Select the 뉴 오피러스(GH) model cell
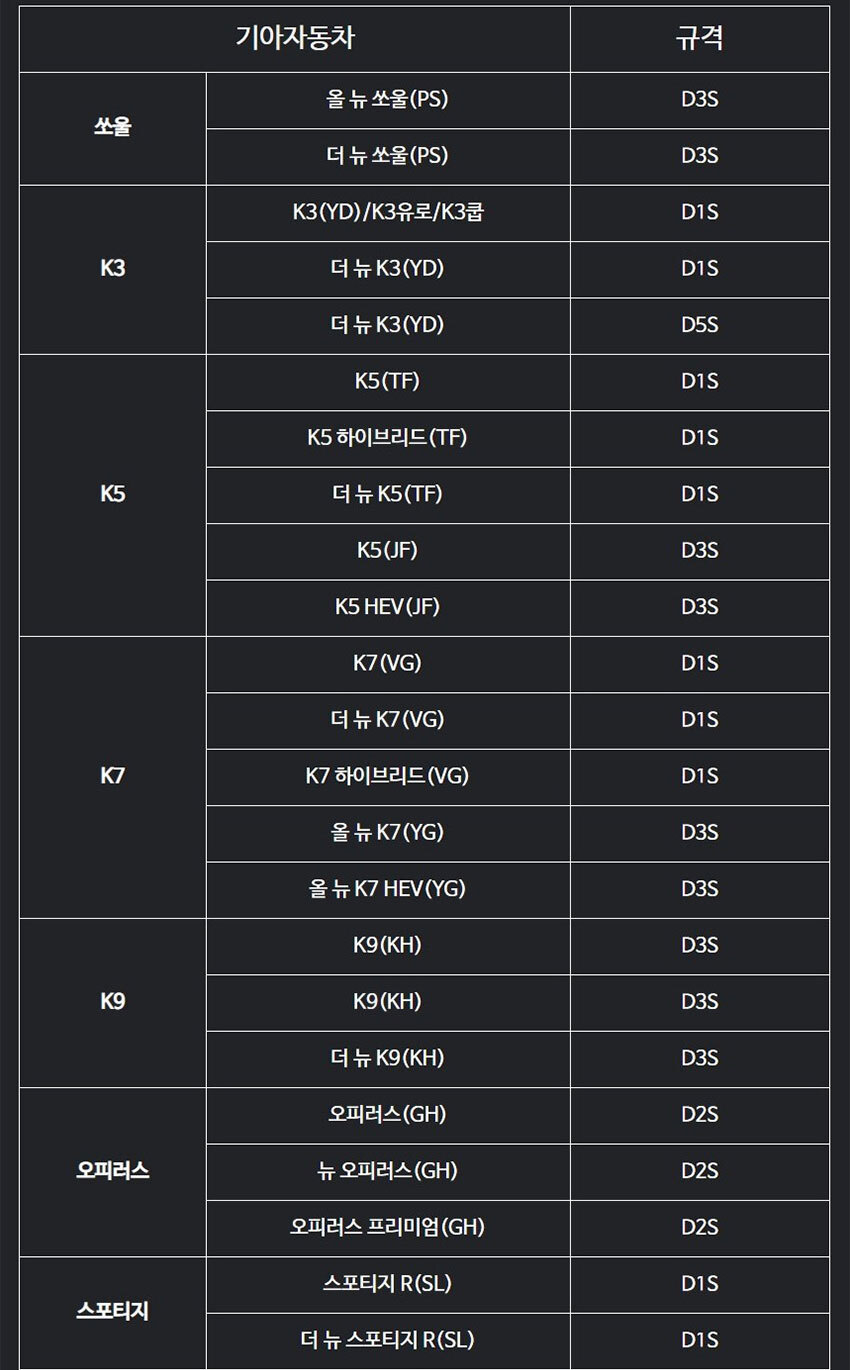 (387, 1171)
